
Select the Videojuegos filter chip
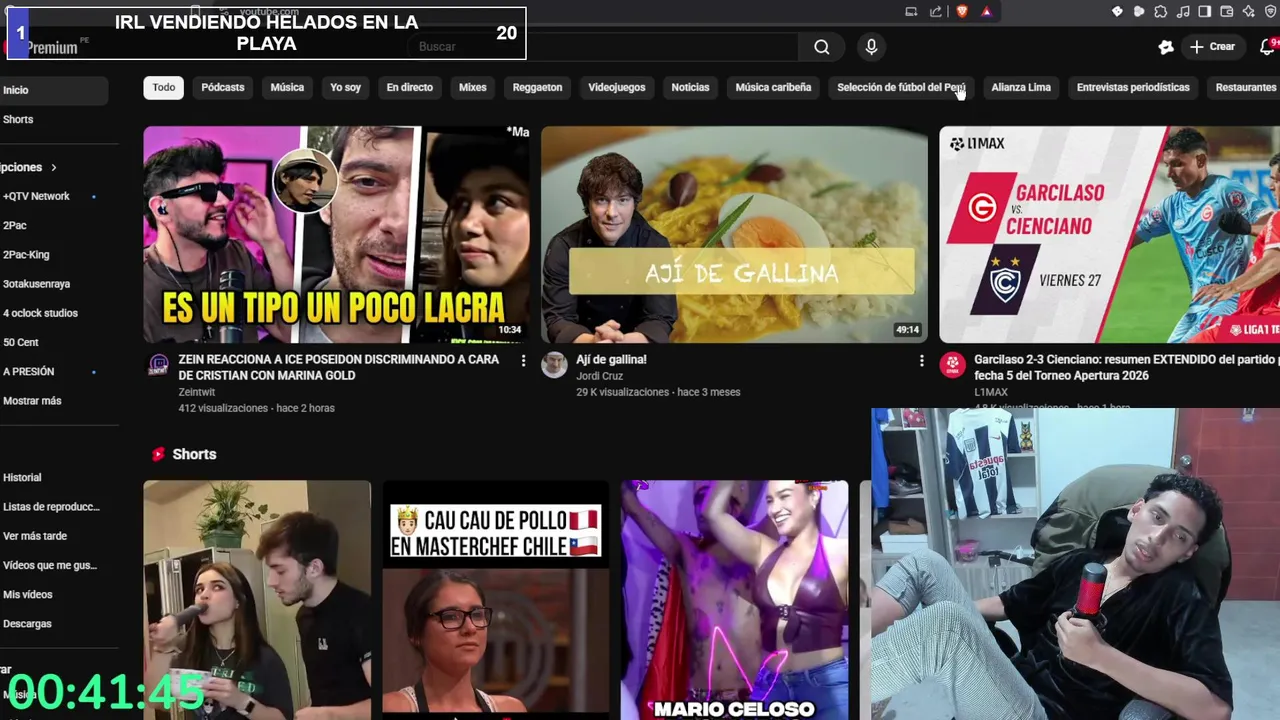click(617, 87)
